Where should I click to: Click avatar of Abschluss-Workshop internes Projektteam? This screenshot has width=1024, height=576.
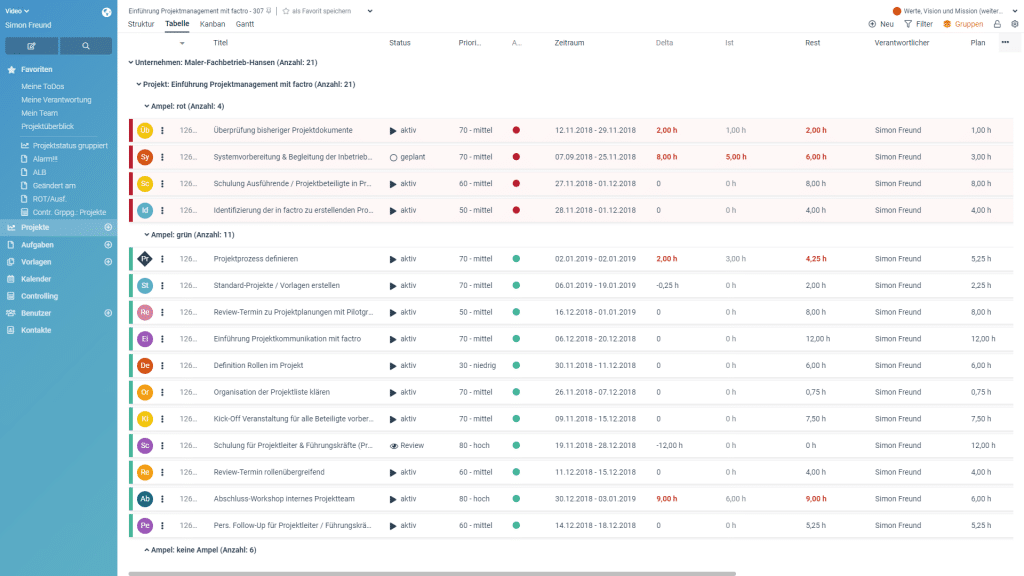tap(145, 499)
